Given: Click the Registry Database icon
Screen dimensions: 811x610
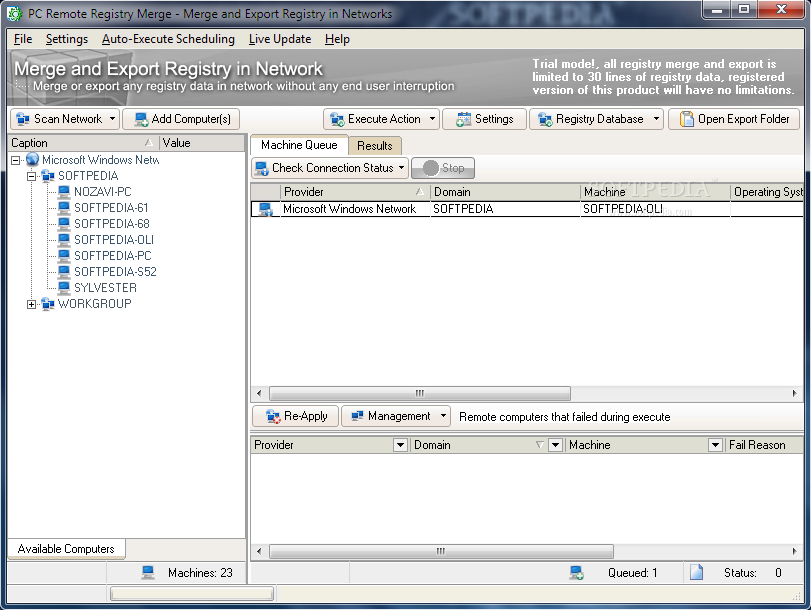Looking at the screenshot, I should click(x=545, y=120).
